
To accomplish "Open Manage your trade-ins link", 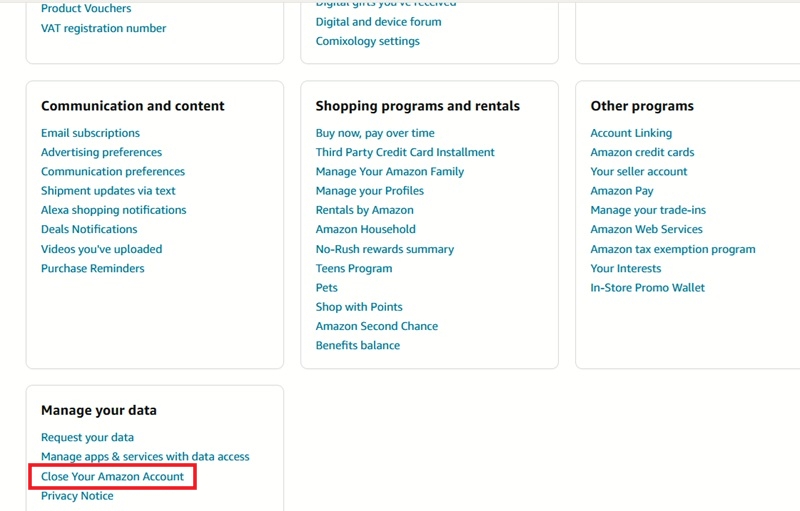I will [x=648, y=210].
